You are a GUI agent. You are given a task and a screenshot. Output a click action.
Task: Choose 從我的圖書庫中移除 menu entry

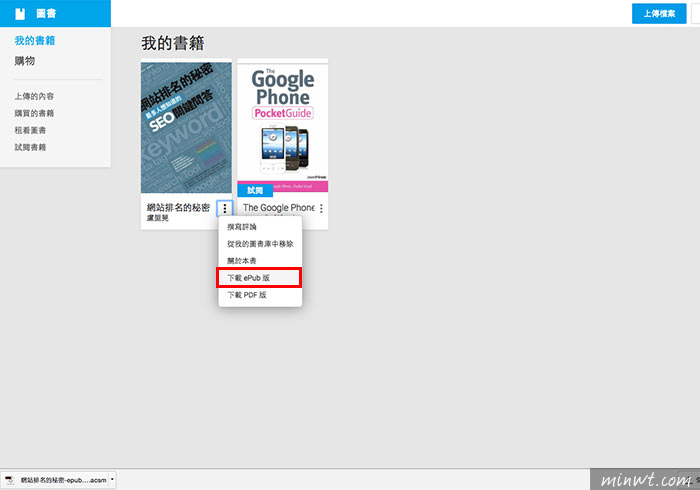(260, 244)
